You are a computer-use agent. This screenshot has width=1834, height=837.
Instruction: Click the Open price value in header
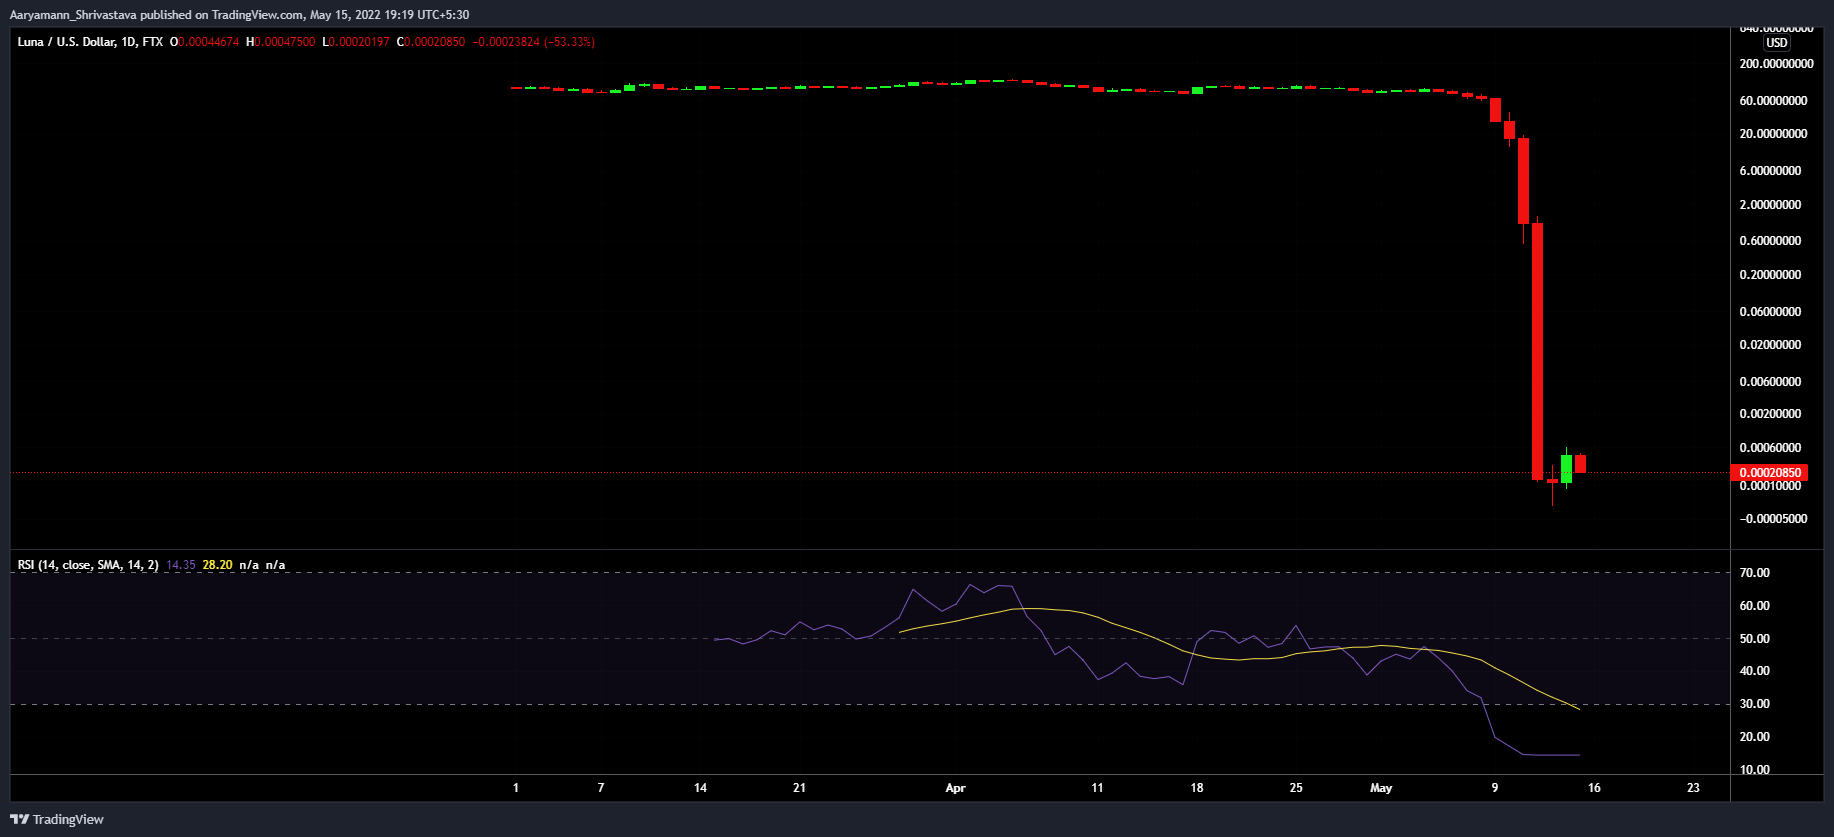(x=205, y=42)
